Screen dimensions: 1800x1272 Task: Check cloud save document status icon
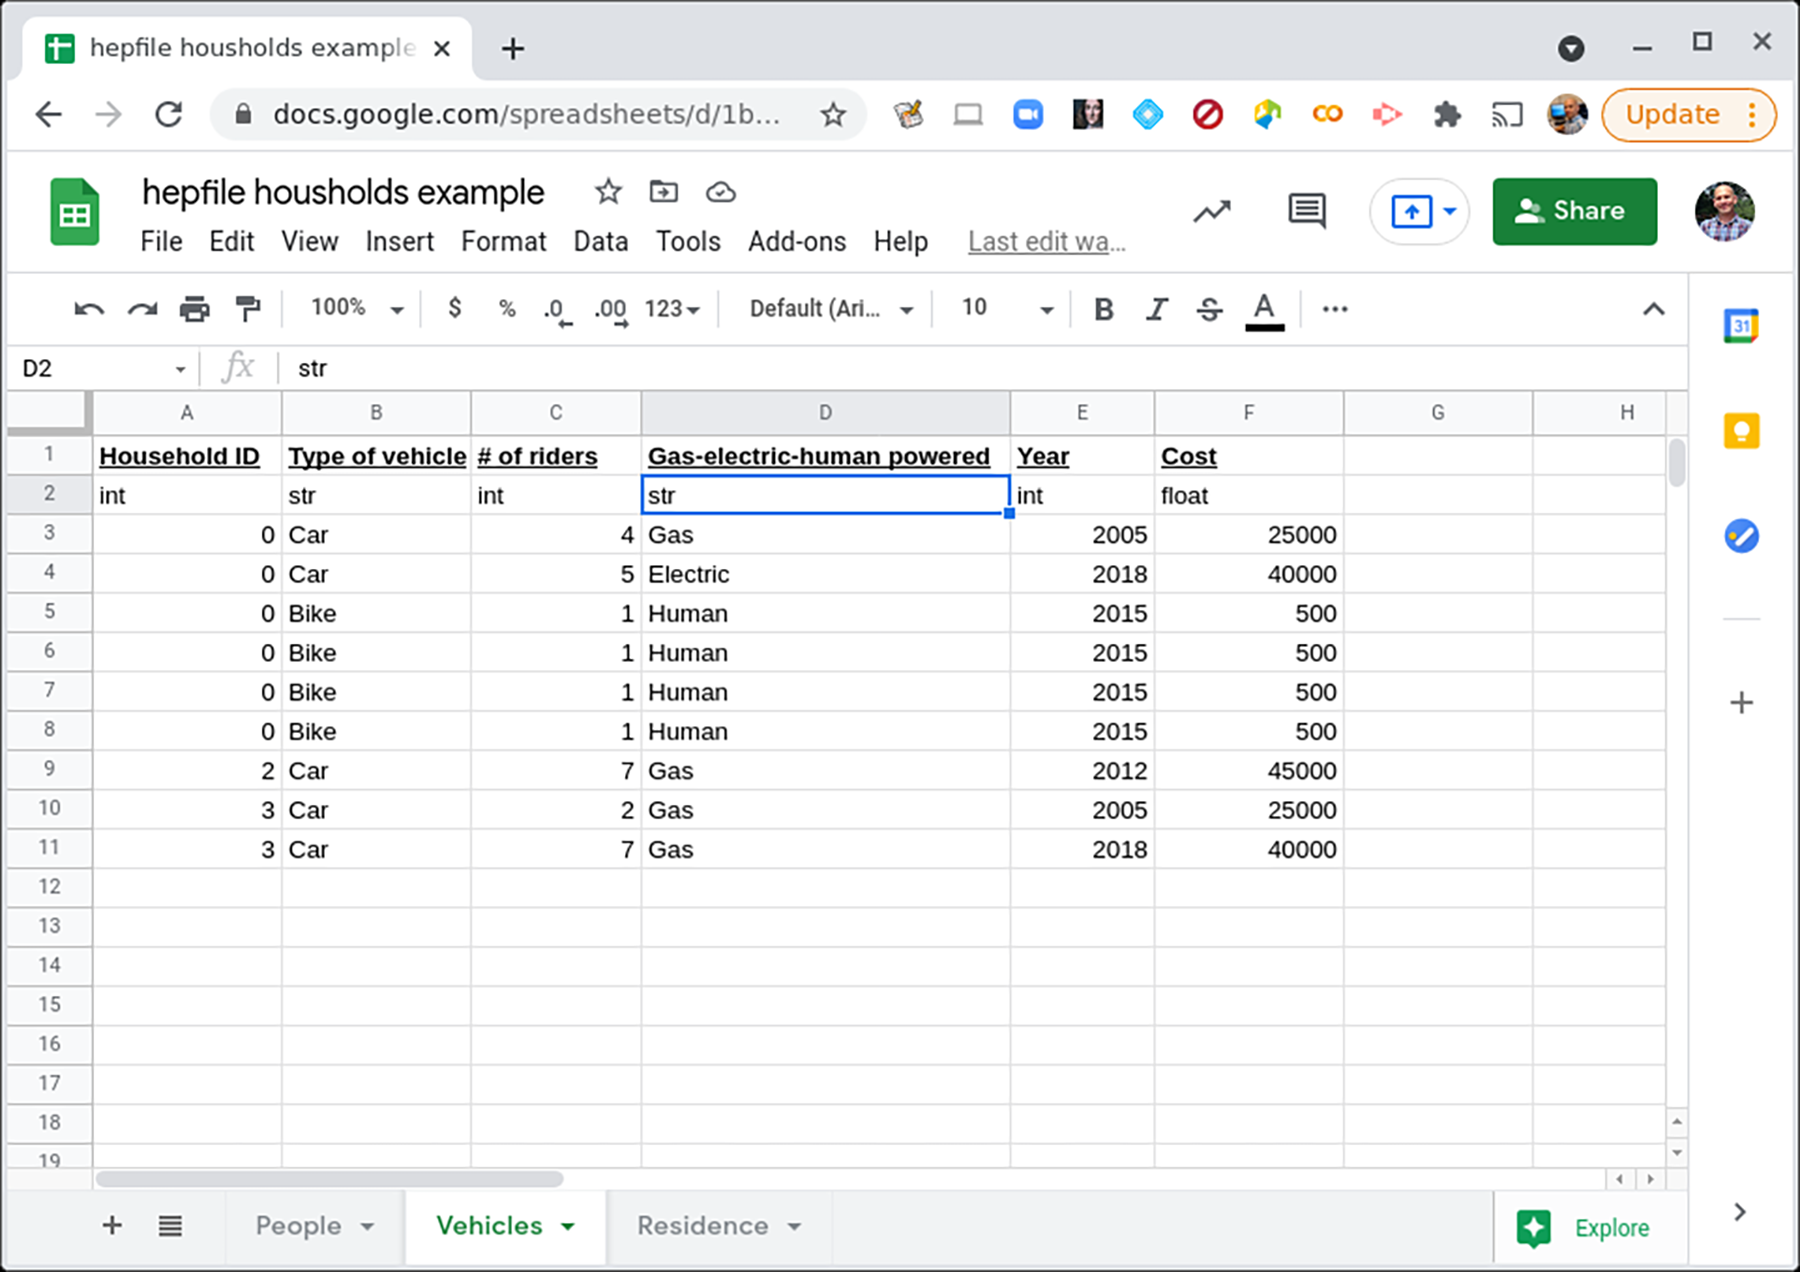tap(721, 191)
